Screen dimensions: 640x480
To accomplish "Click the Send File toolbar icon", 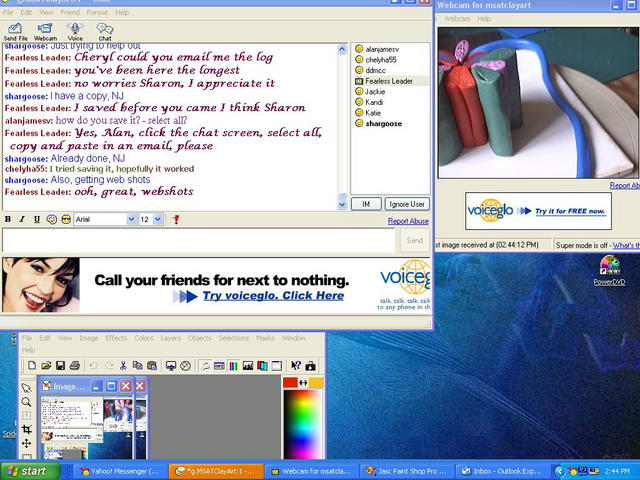I will (15, 32).
